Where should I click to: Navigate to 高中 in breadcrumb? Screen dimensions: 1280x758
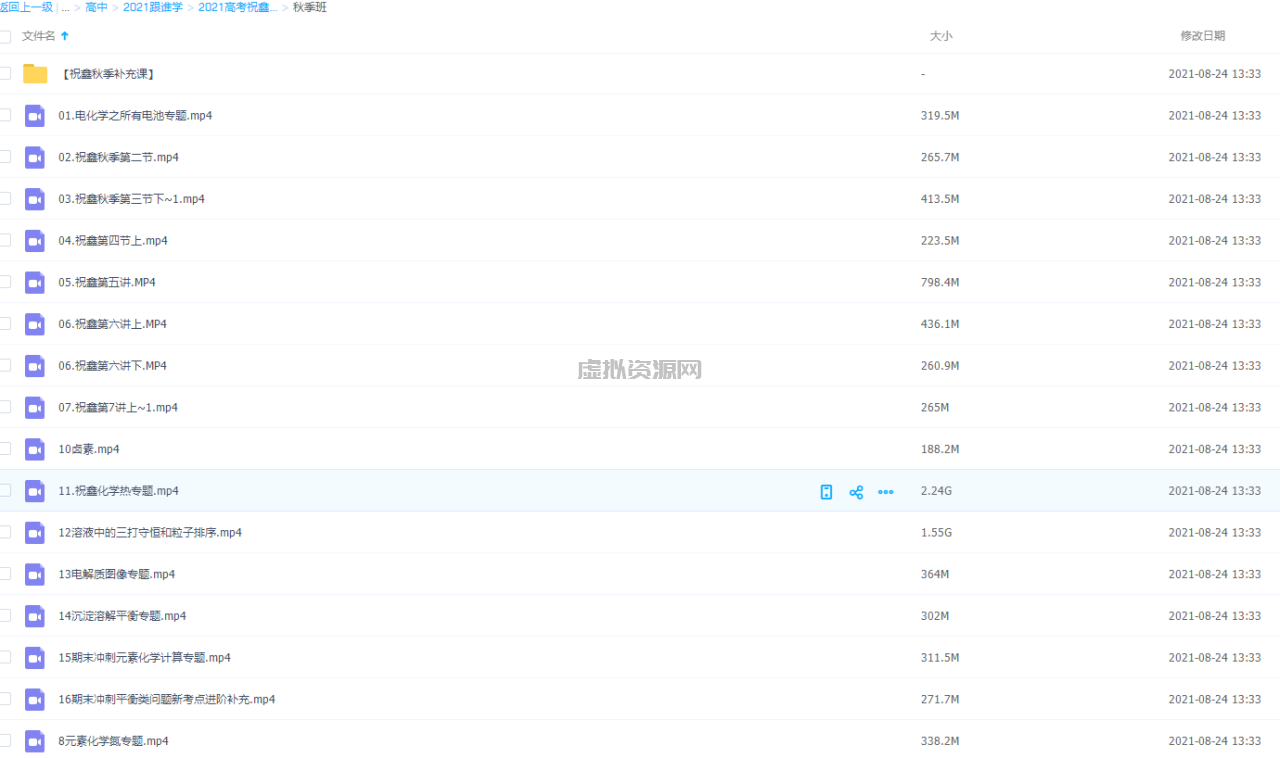click(97, 7)
